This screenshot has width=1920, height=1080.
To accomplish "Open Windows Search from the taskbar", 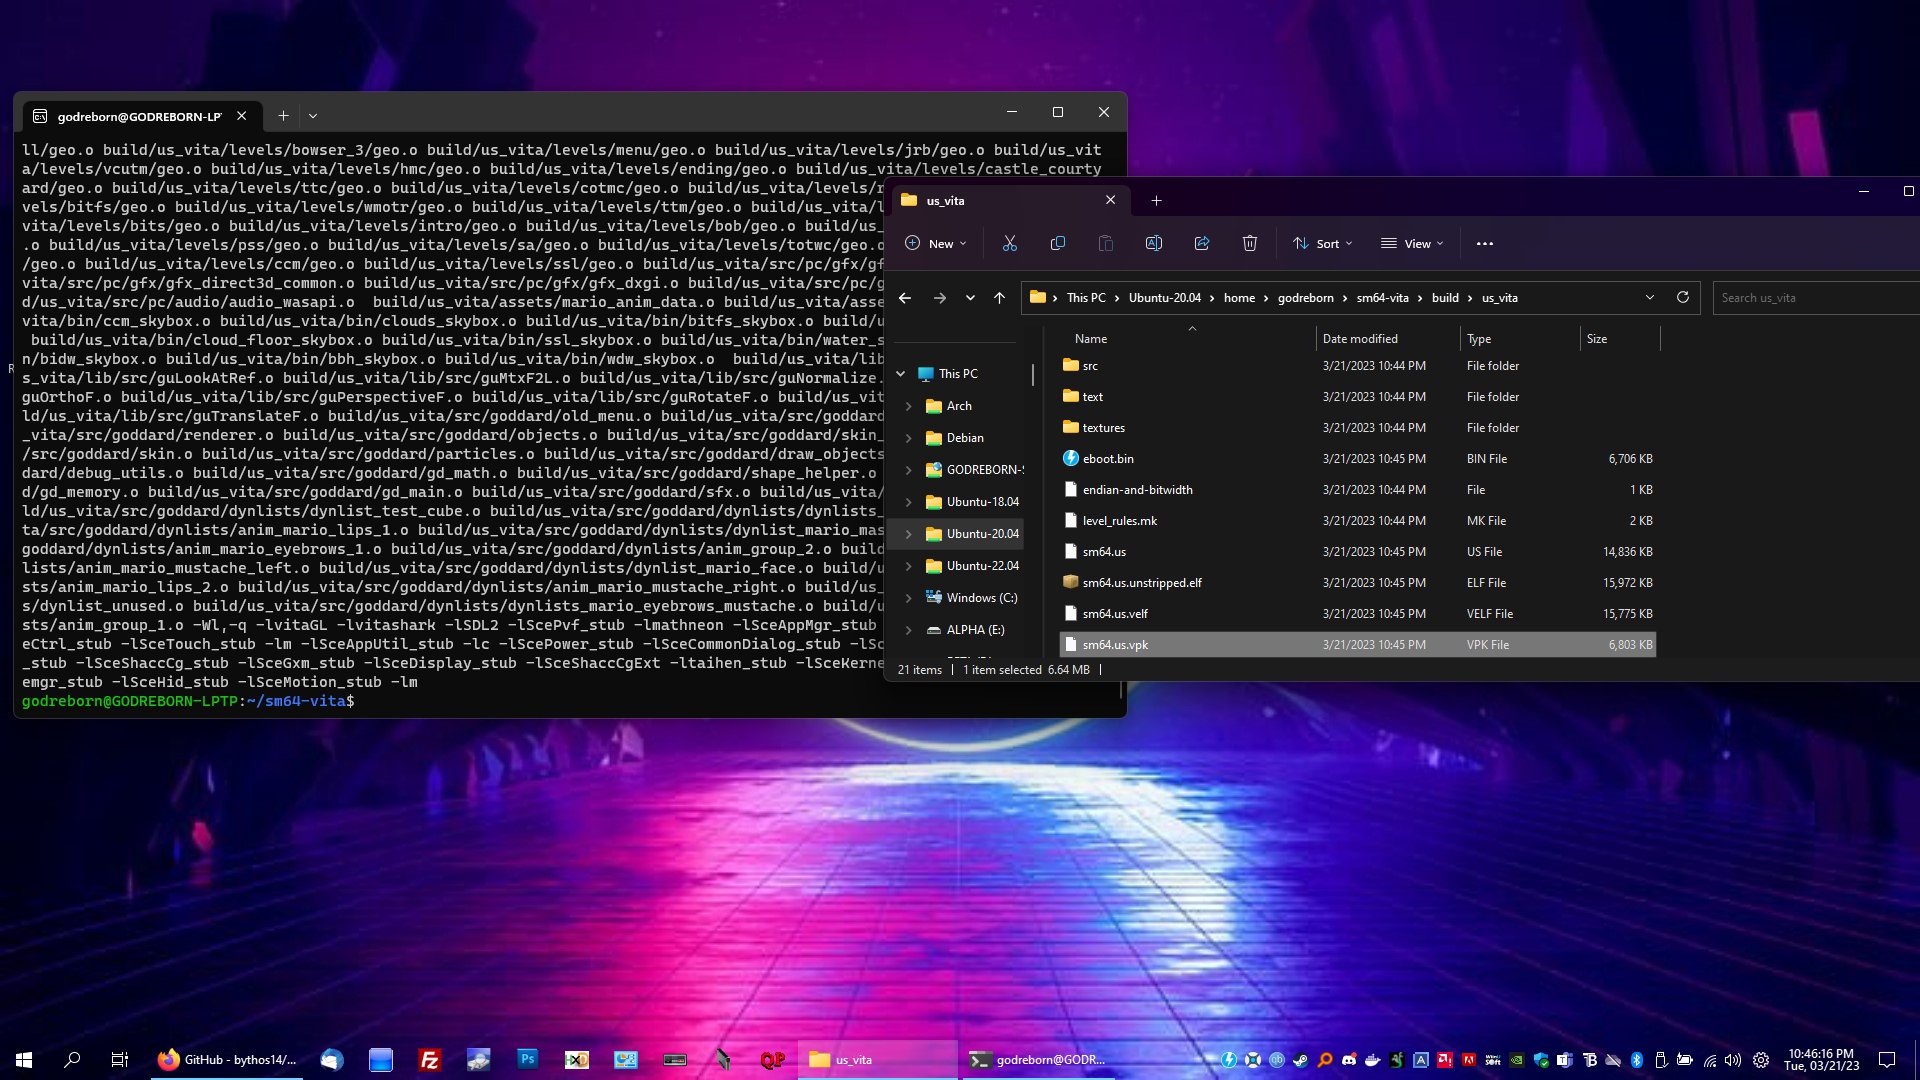I will click(x=72, y=1060).
